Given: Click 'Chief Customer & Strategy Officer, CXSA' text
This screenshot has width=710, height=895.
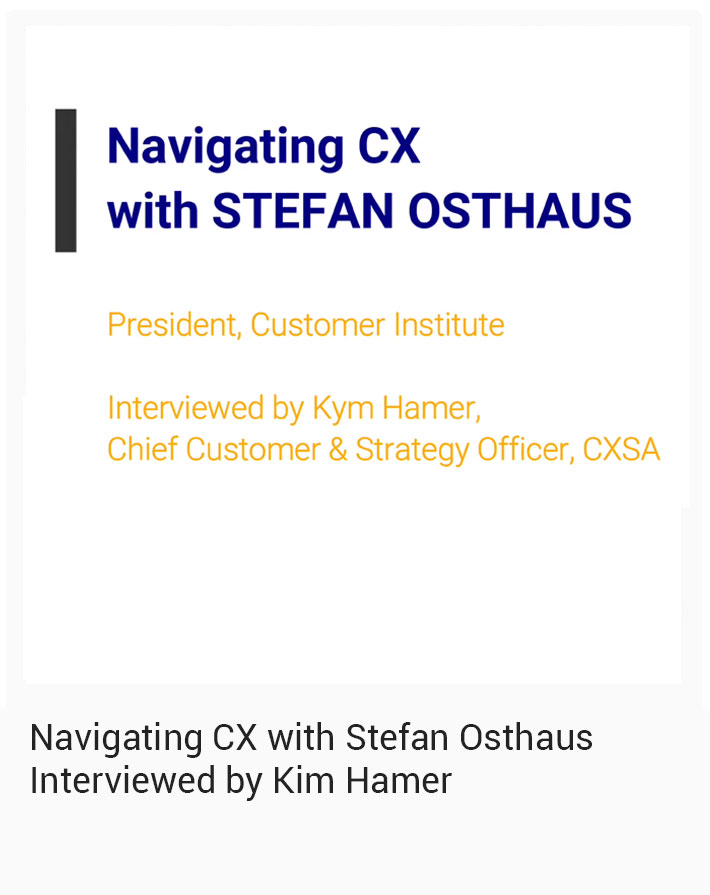Looking at the screenshot, I should 383,450.
